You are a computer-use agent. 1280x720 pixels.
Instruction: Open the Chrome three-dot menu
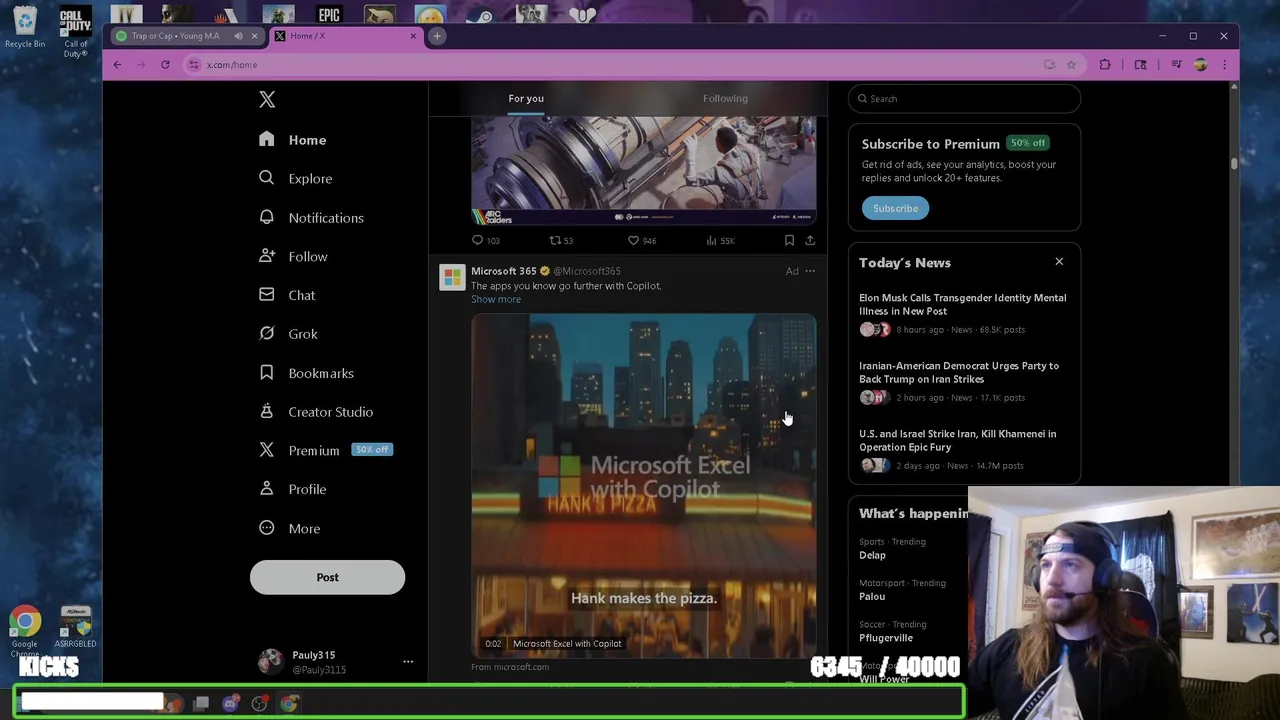click(1224, 65)
